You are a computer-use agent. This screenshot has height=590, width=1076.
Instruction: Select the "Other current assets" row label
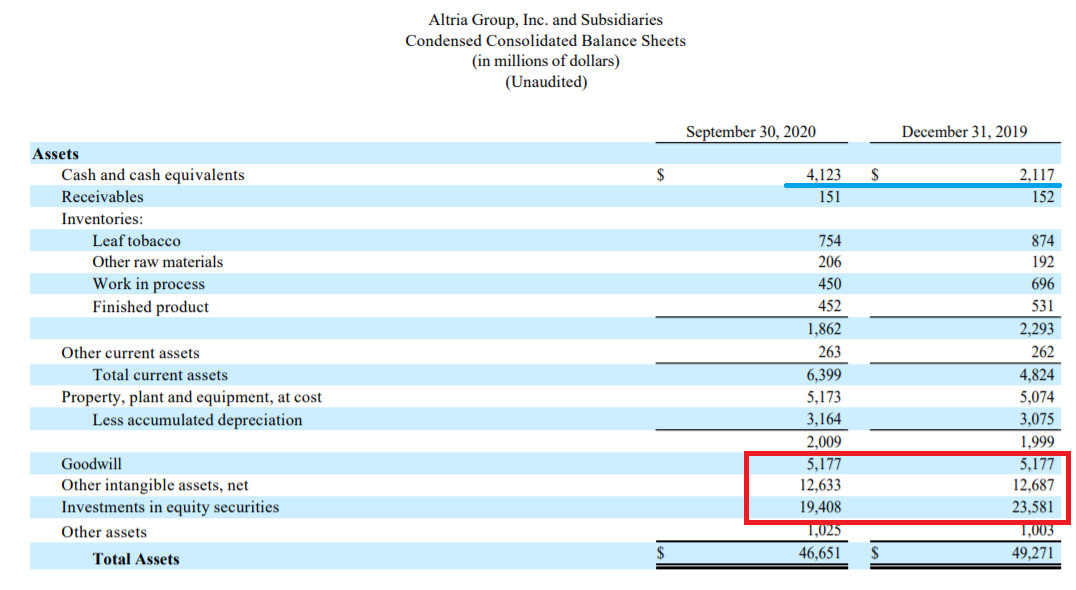pyautogui.click(x=130, y=353)
